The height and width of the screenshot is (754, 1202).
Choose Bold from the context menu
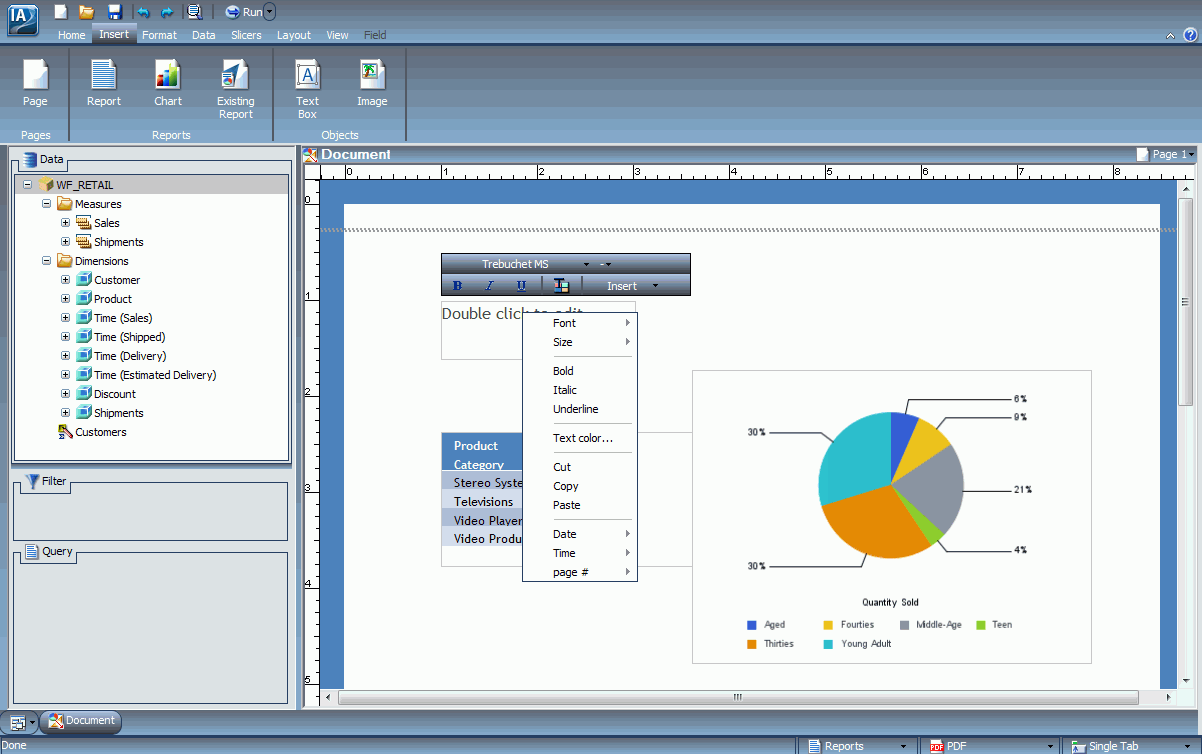580,371
